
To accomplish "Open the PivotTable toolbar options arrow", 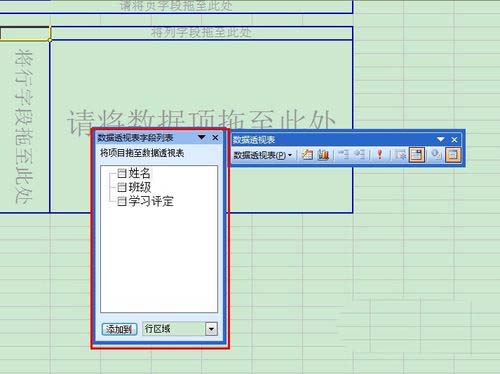I will click(x=441, y=139).
